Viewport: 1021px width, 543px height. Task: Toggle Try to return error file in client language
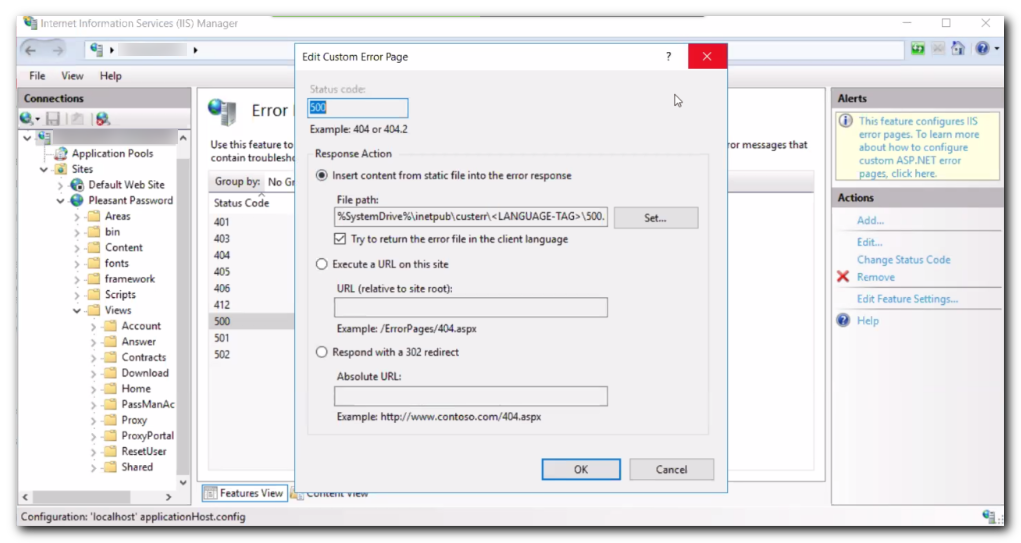(340, 239)
